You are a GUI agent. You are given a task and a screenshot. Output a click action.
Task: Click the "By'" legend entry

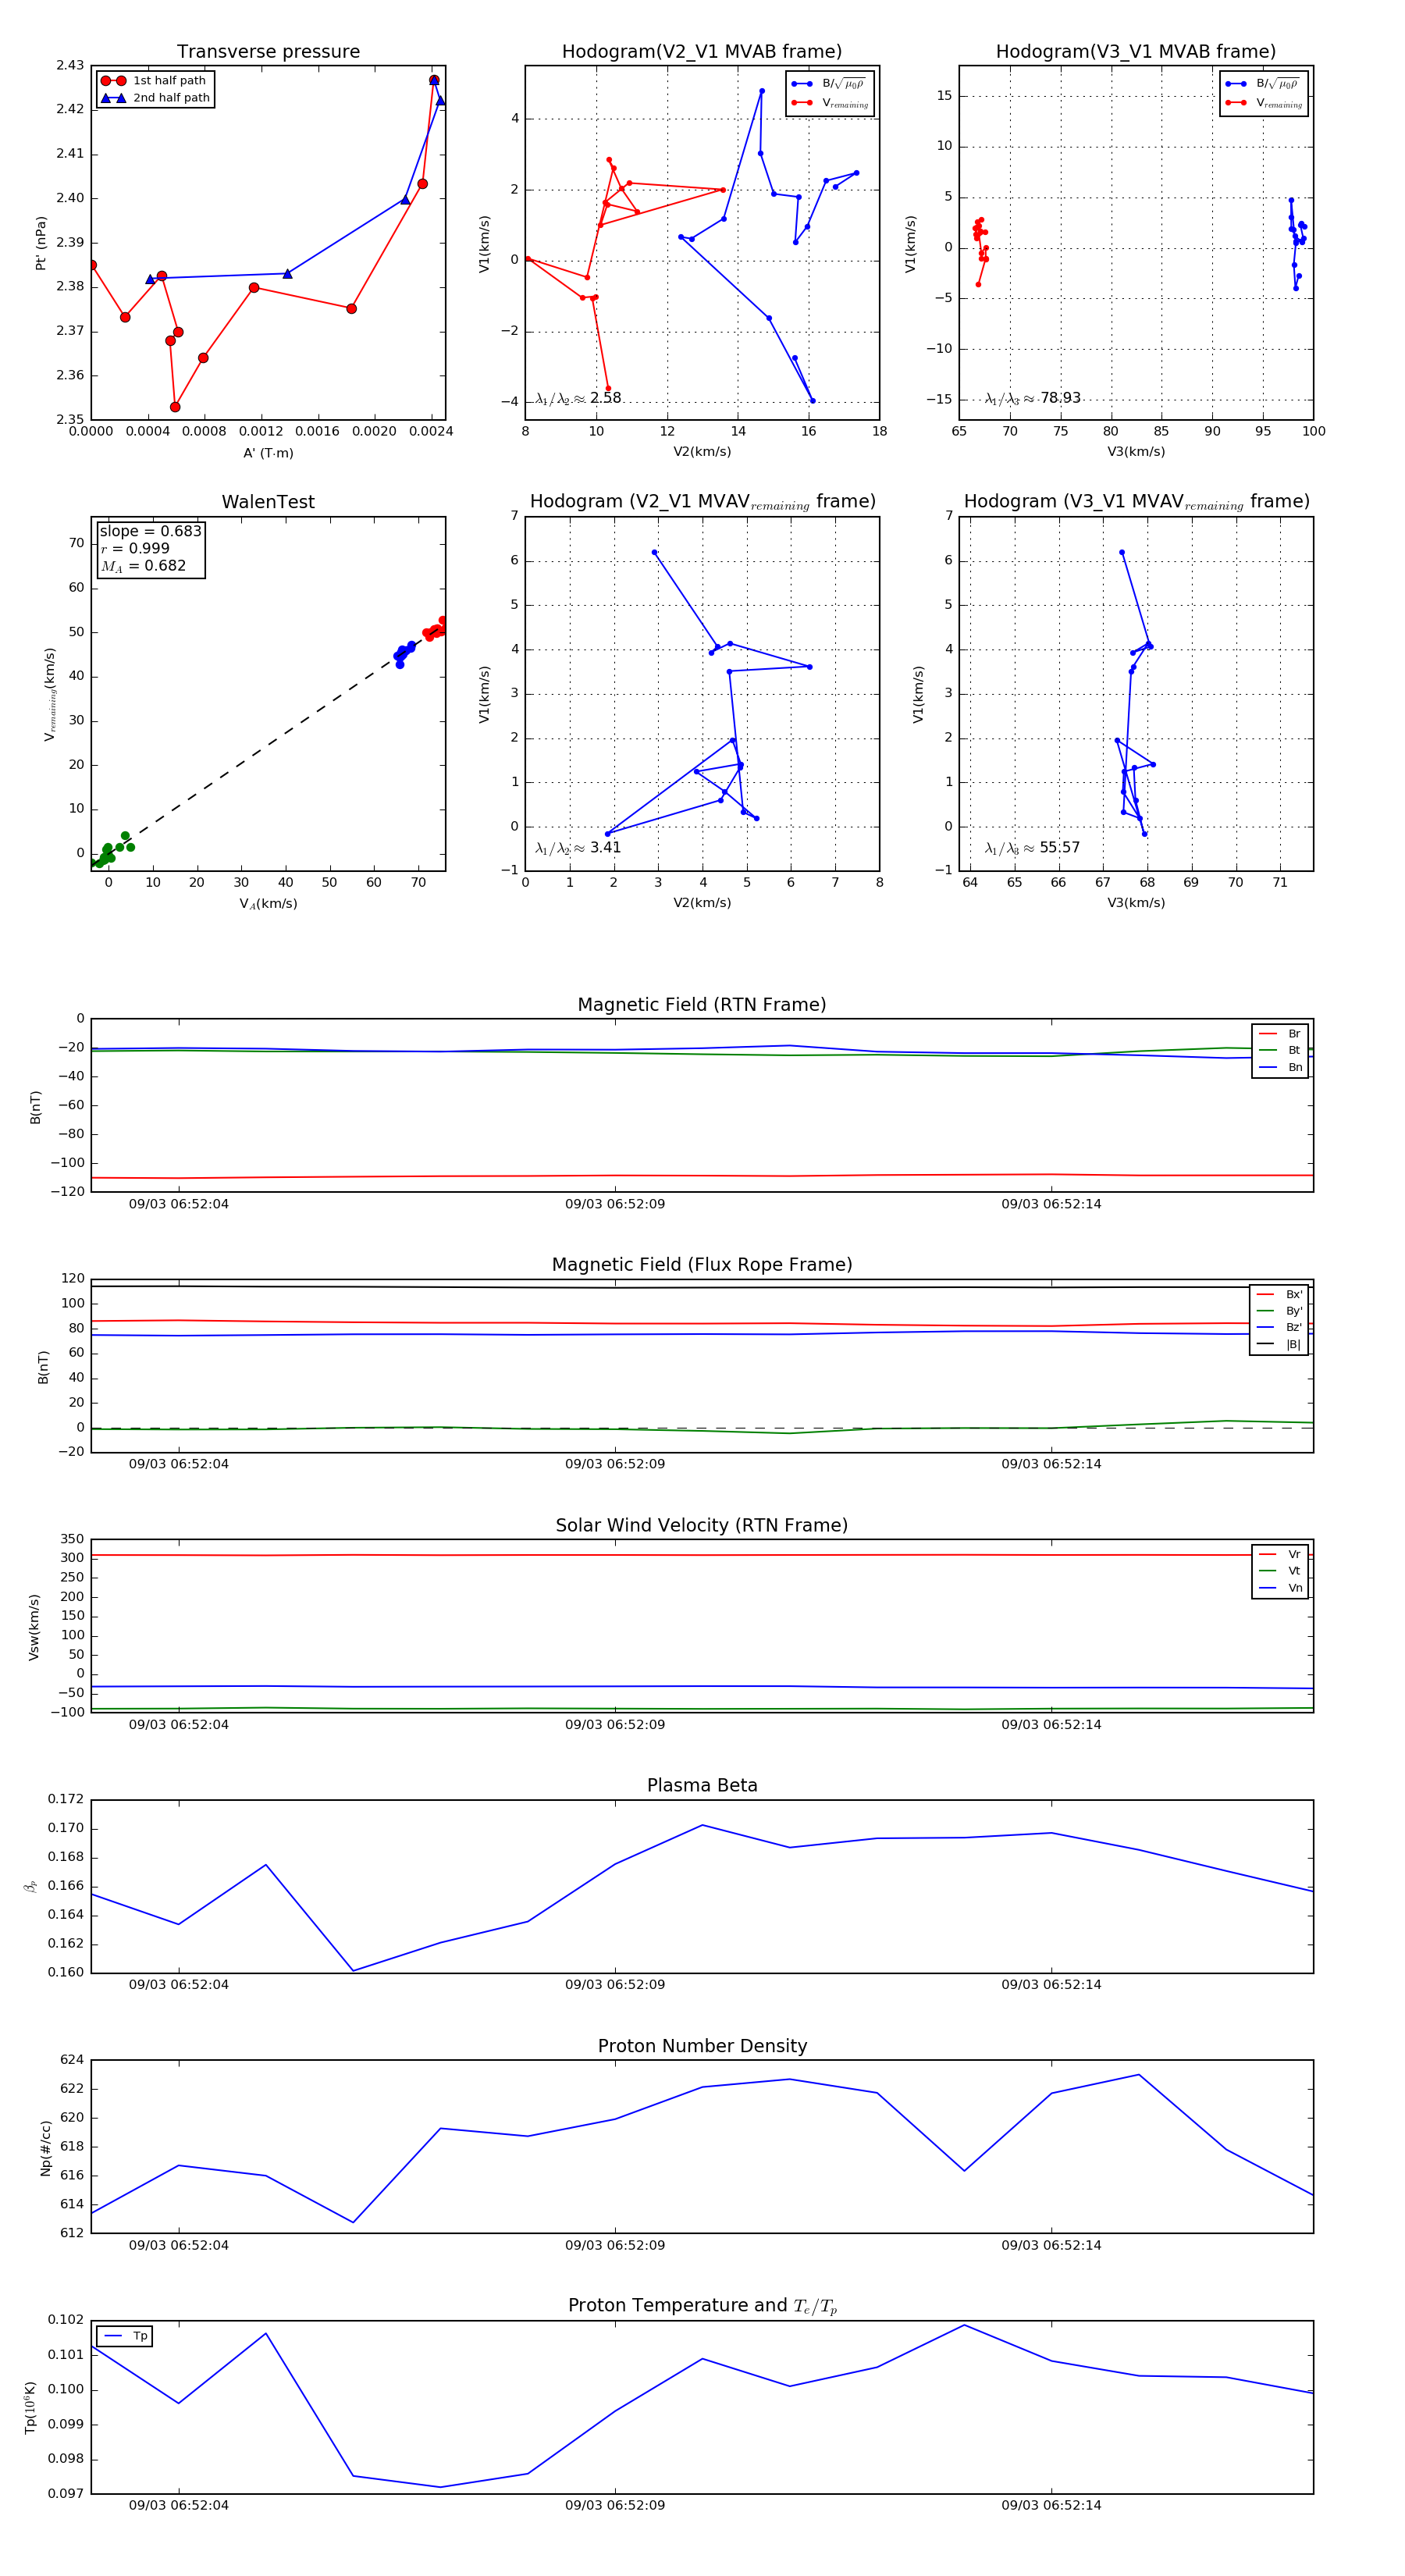click(1279, 1311)
